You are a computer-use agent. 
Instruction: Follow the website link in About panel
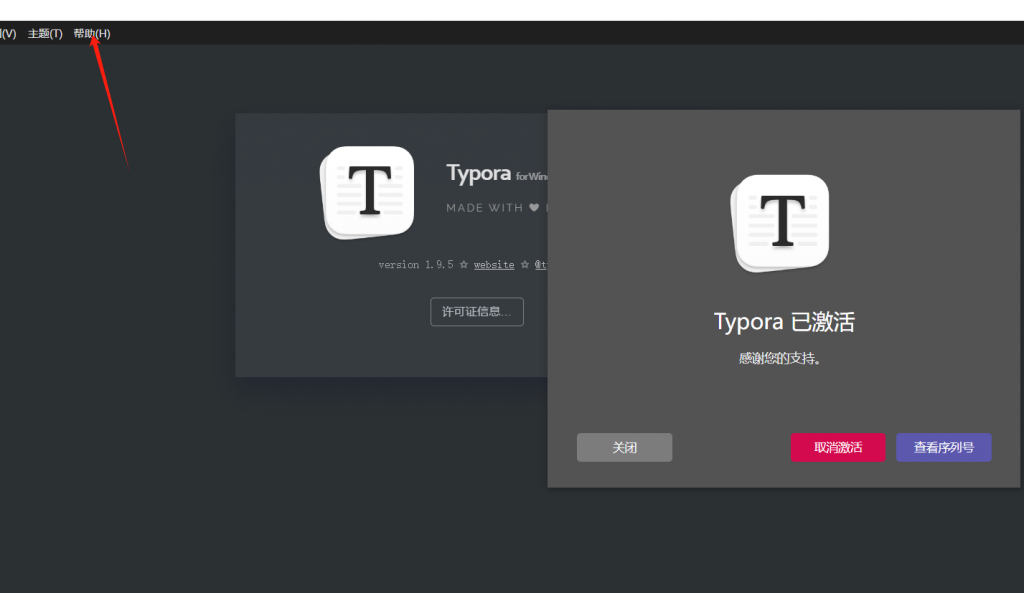tap(494, 264)
